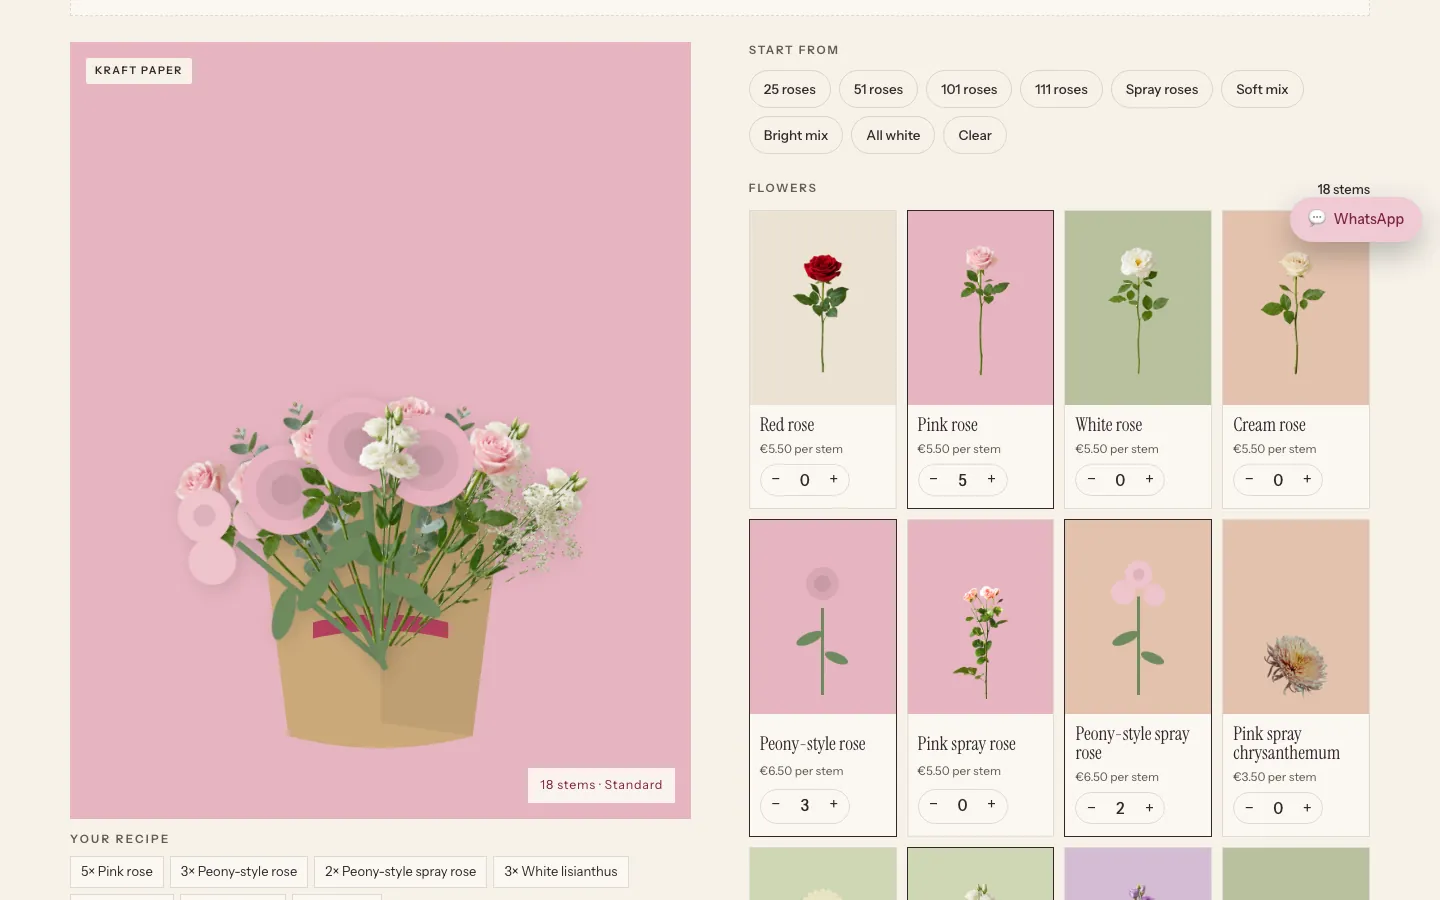Remove one Peony-style rose stem
Image resolution: width=1440 pixels, height=900 pixels.
pos(776,805)
